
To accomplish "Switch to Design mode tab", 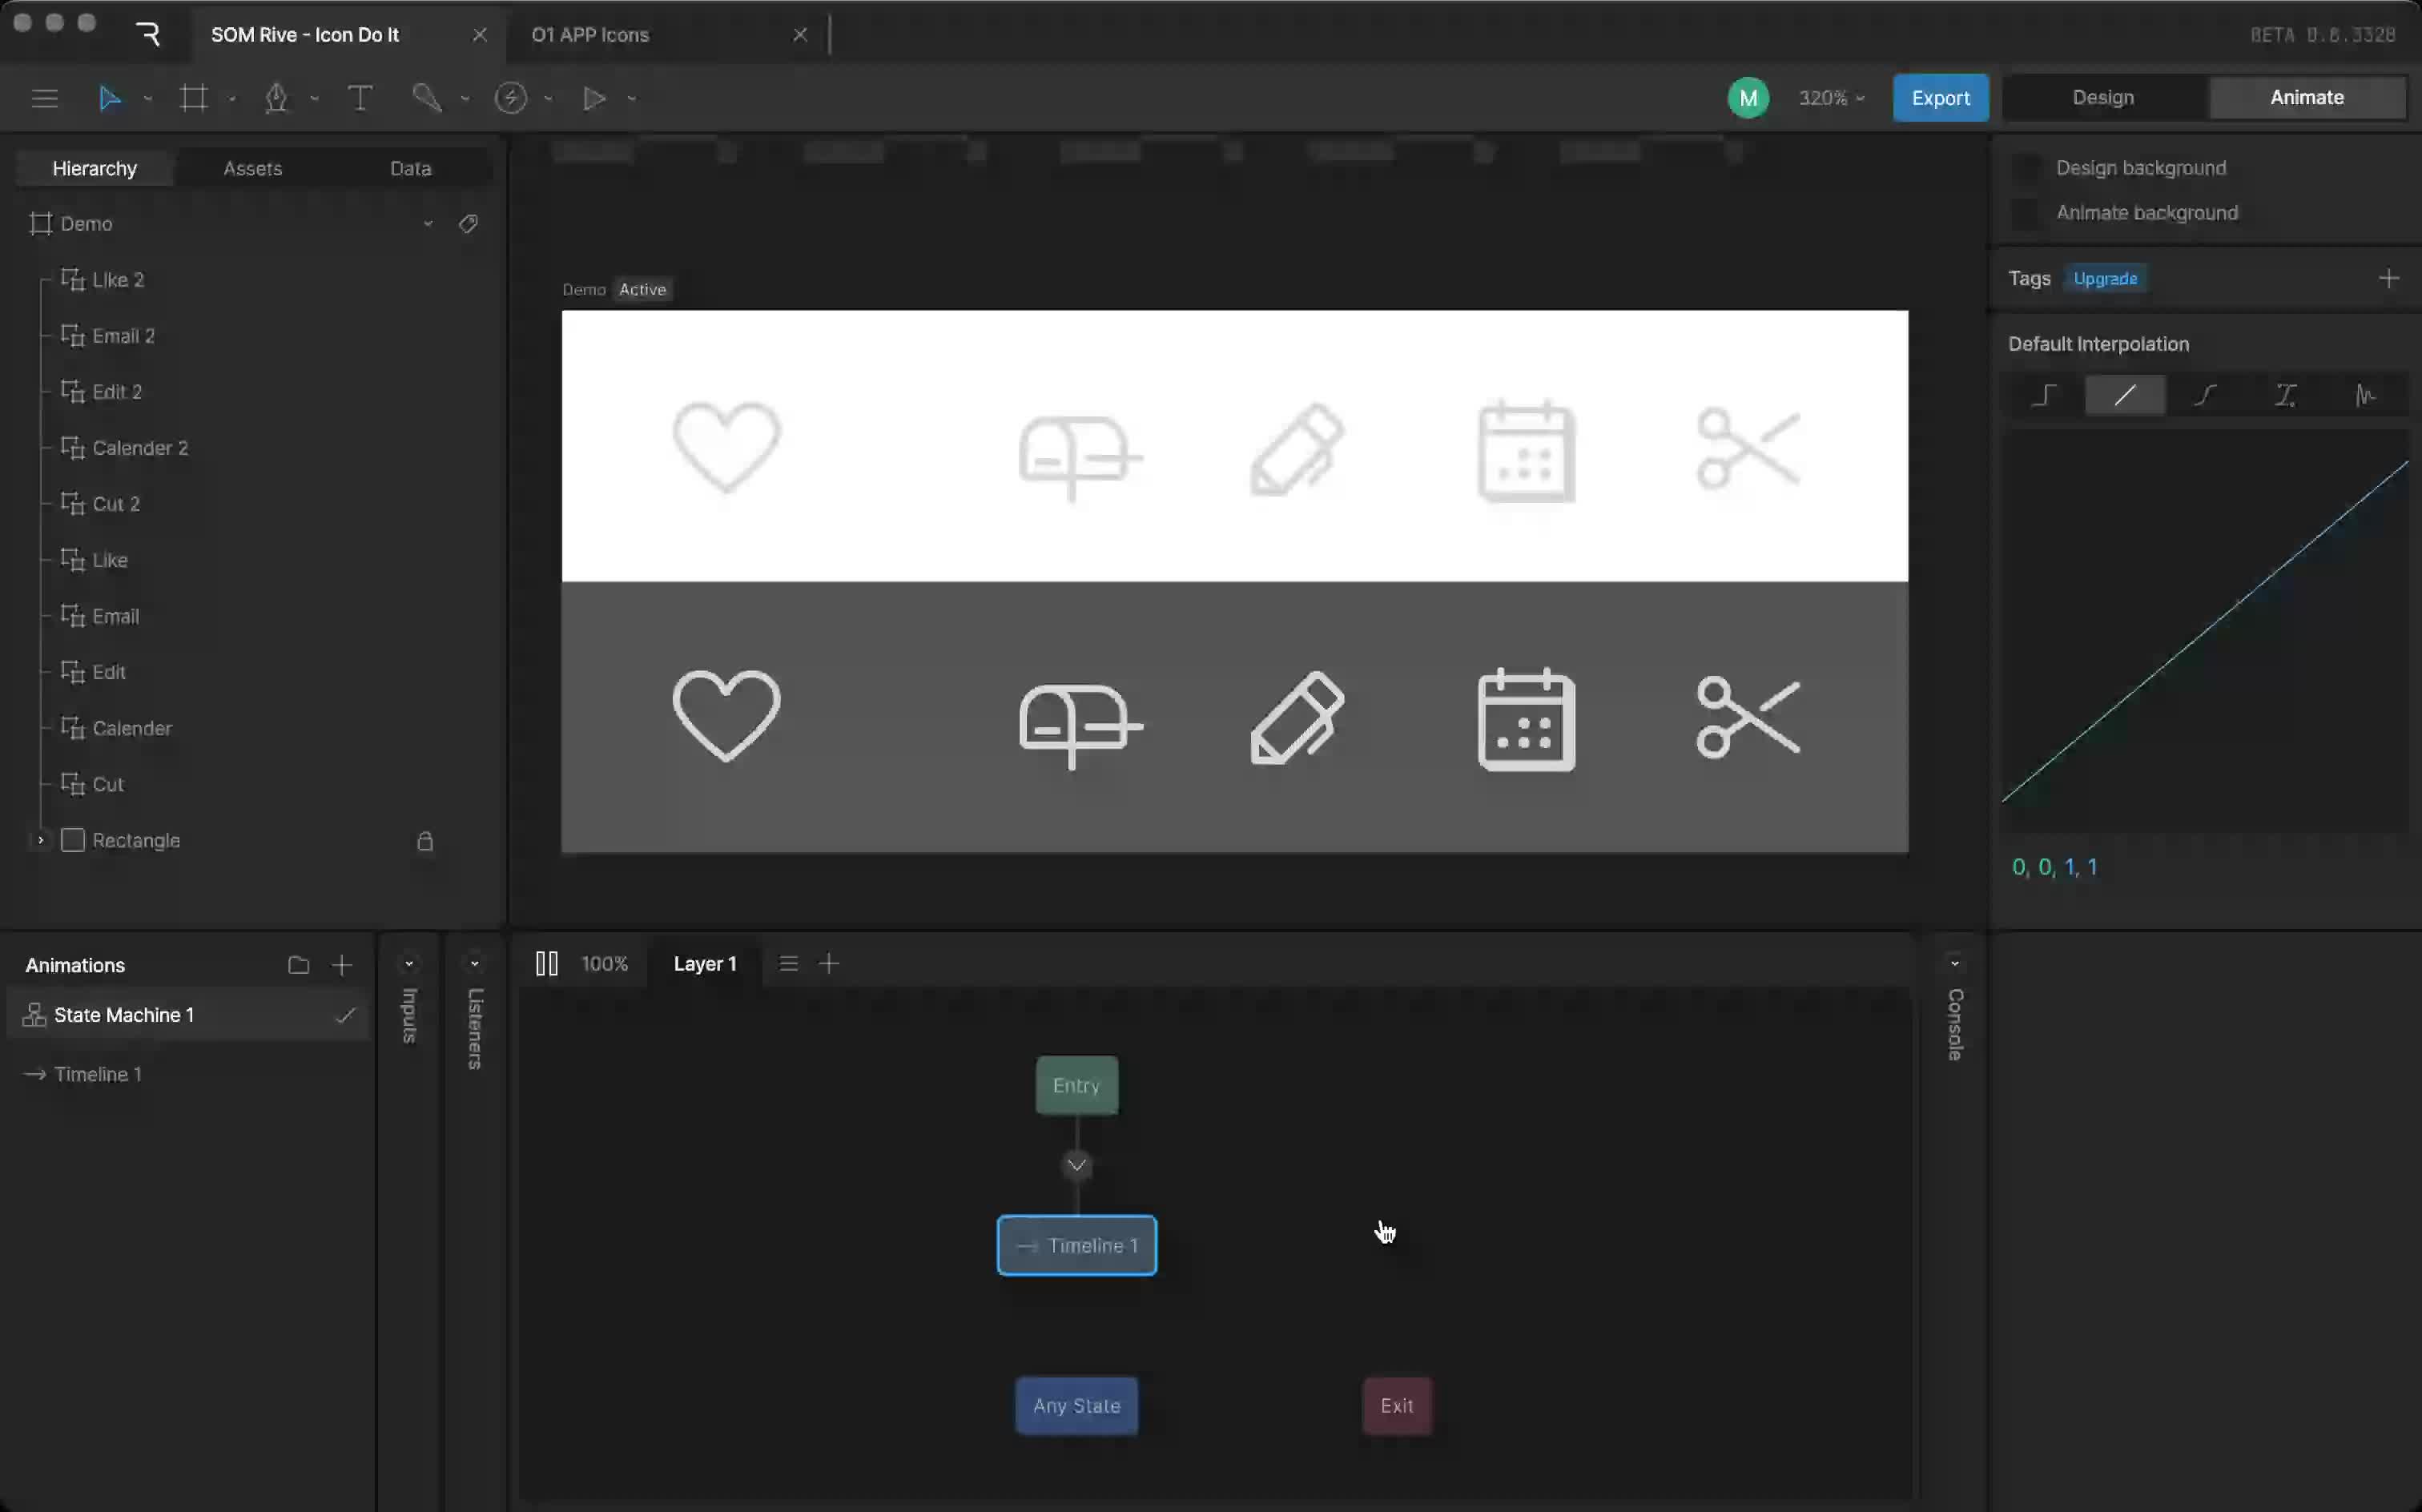I will [2103, 98].
